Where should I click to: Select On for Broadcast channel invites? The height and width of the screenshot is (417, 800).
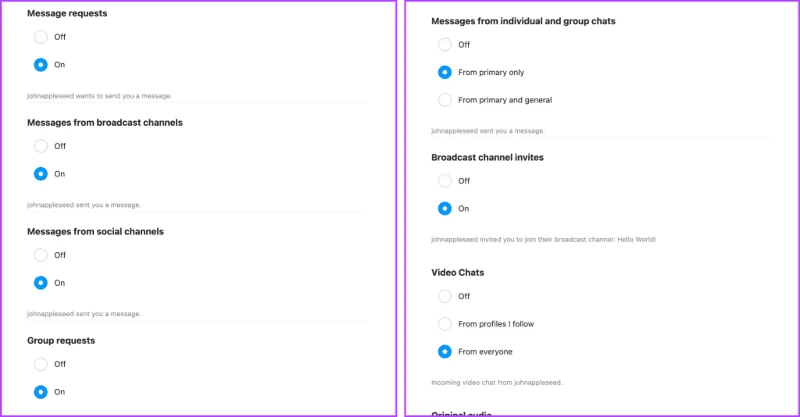point(445,209)
